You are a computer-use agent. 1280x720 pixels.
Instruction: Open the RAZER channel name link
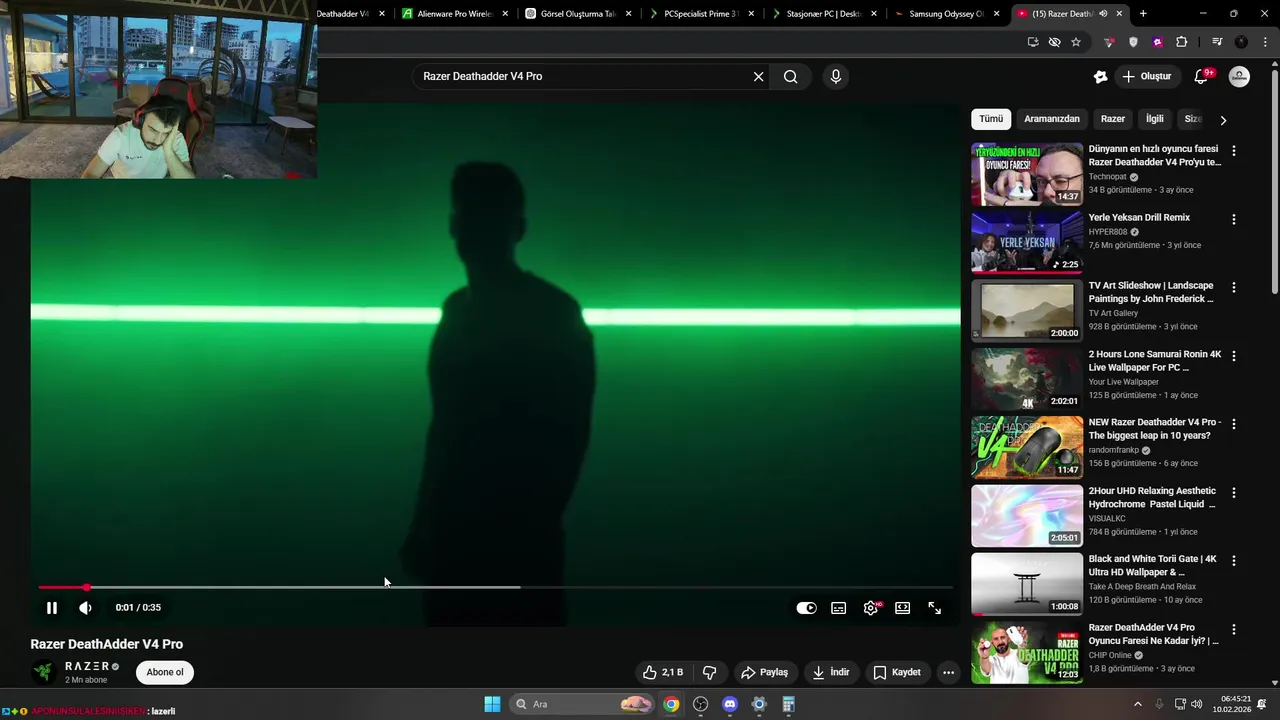coord(87,666)
